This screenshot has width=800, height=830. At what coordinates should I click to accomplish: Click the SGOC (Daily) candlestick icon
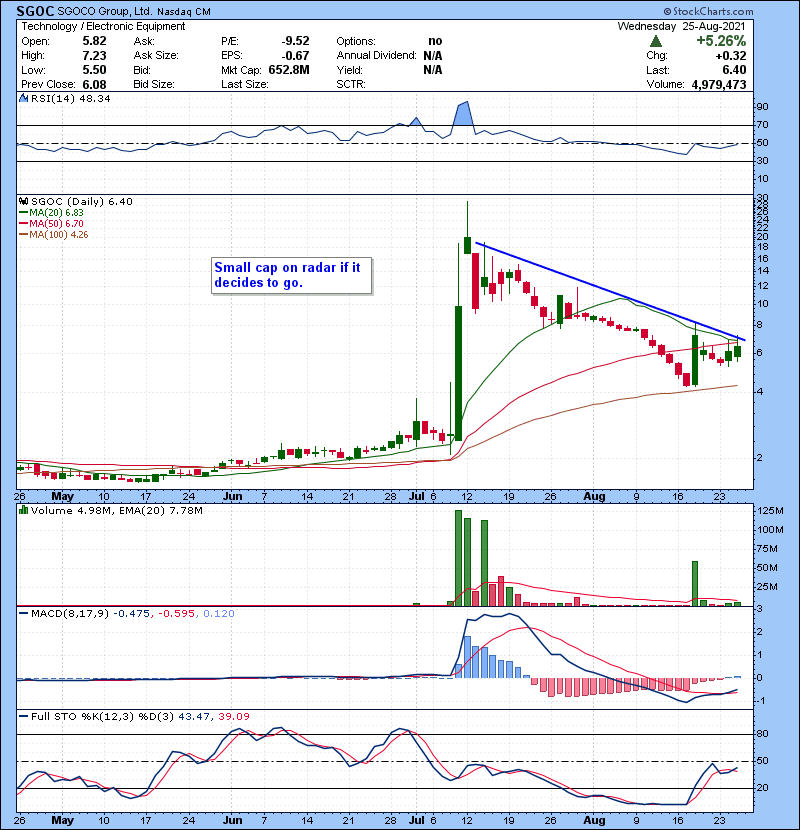[x=23, y=201]
